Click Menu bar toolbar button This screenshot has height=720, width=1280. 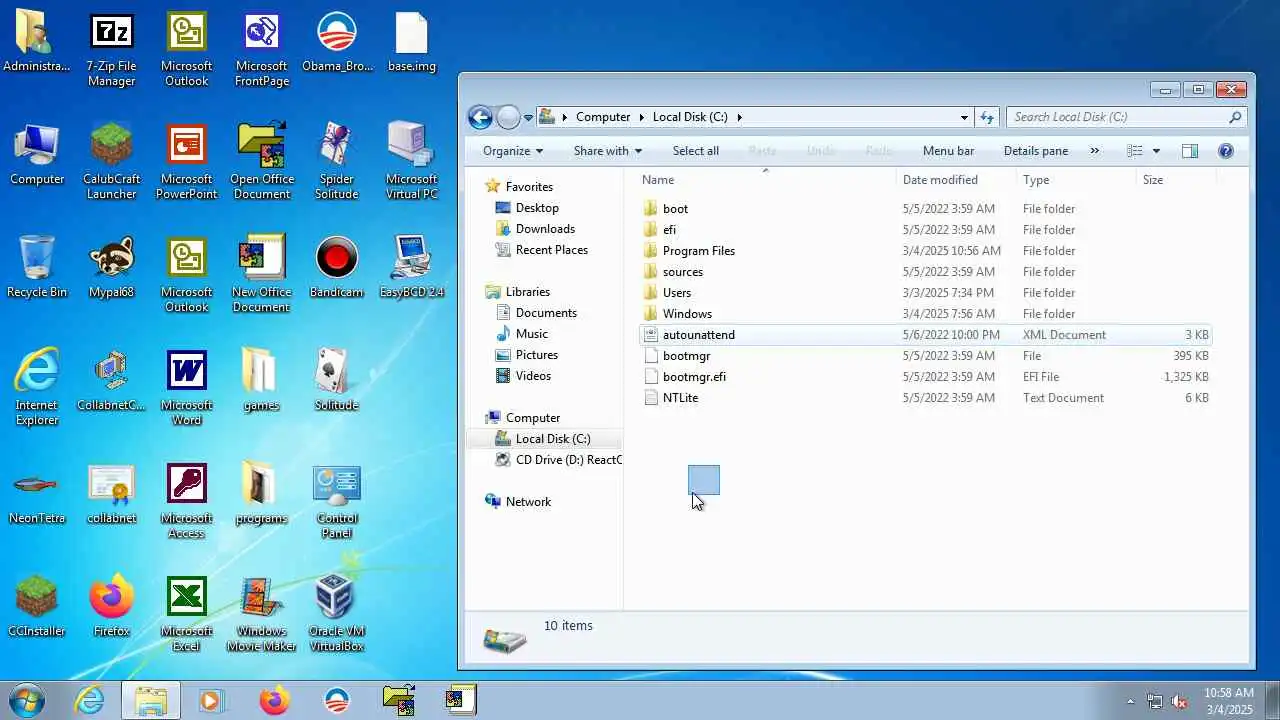coord(948,151)
